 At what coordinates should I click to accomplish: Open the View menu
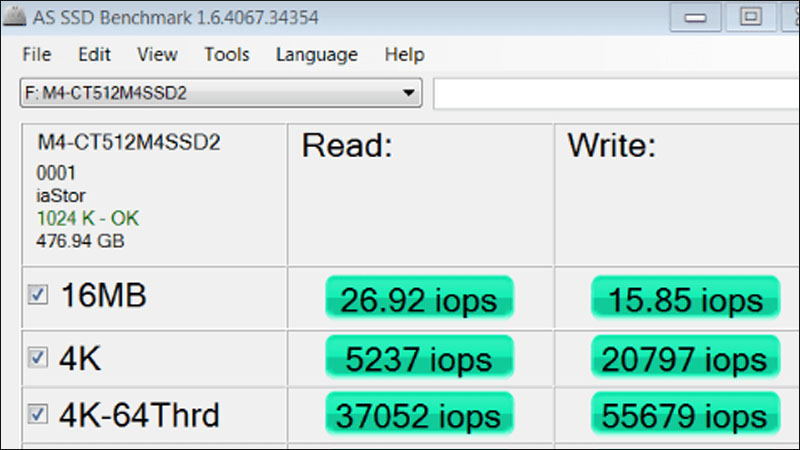pos(157,55)
